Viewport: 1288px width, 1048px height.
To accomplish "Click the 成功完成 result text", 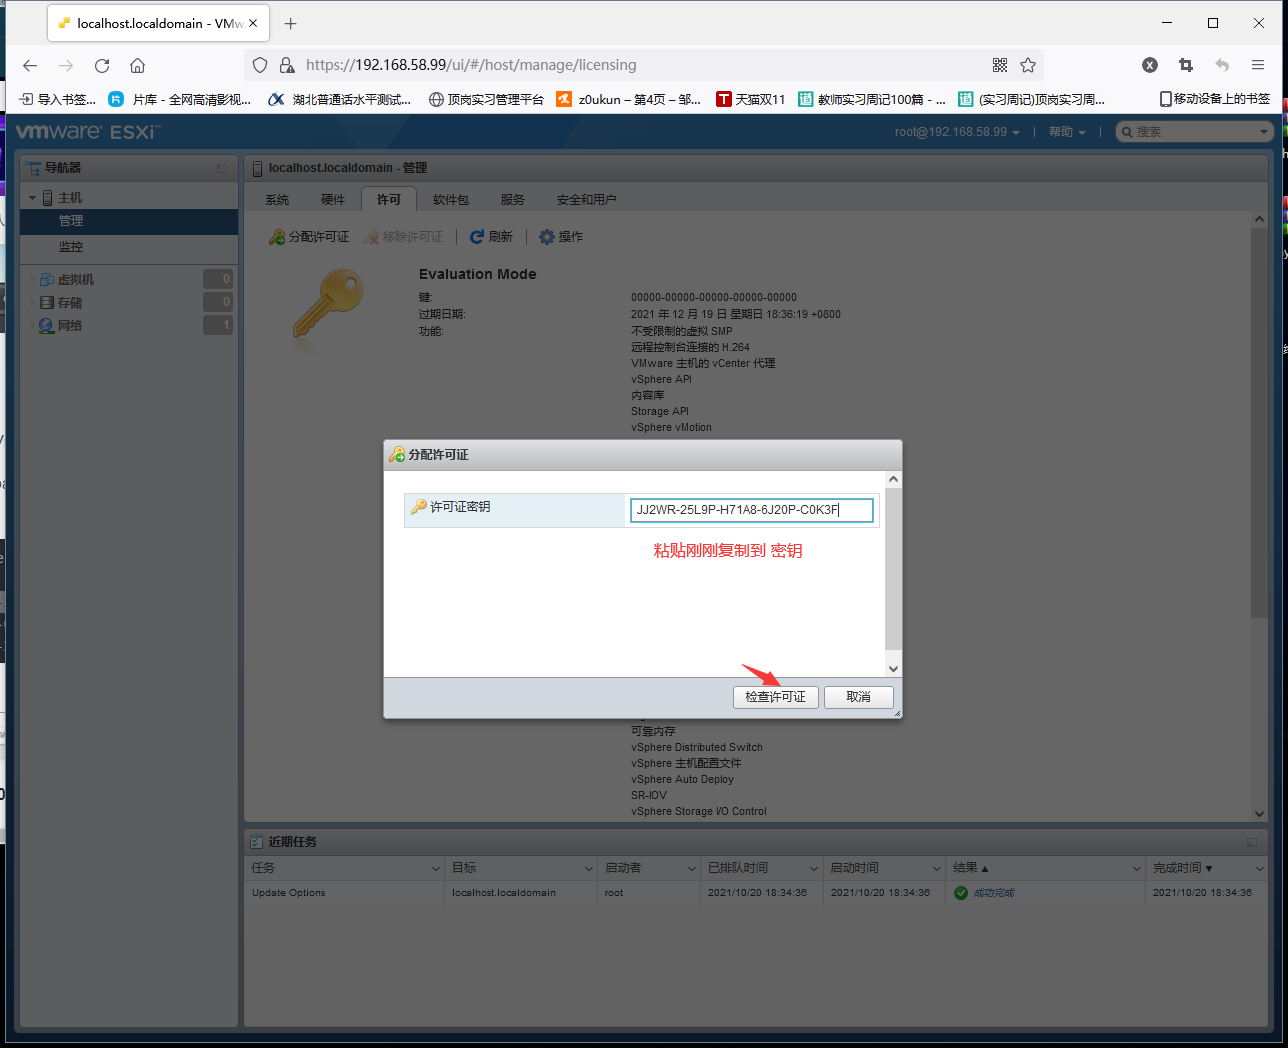I will [994, 893].
